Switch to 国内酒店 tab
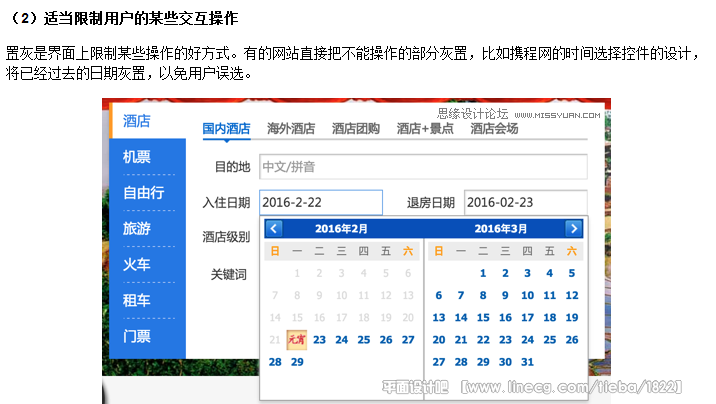This screenshot has height=404, width=716. point(226,129)
